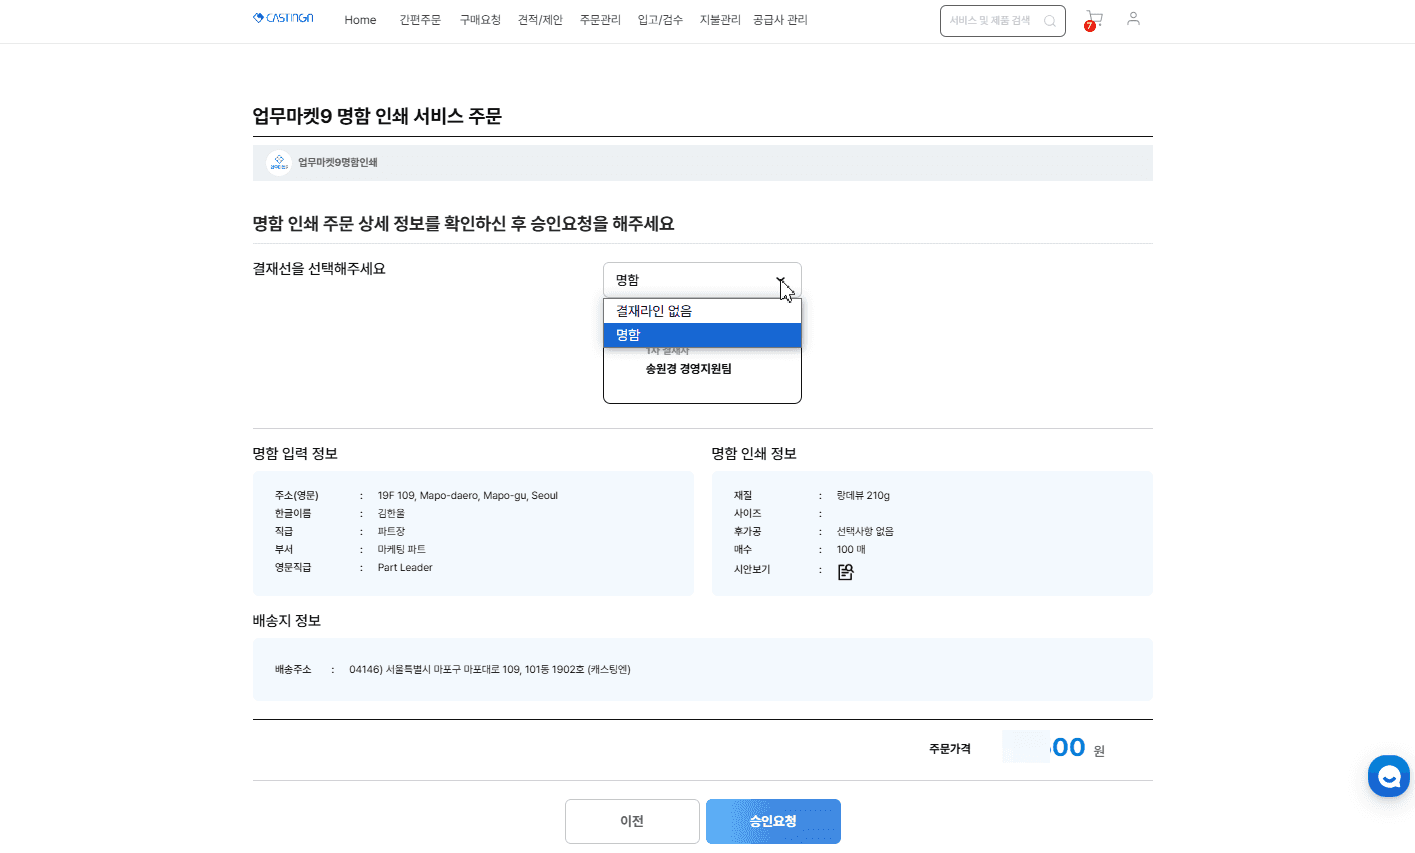Click the '배송지 정보' section title
1415x853 pixels.
pos(287,621)
